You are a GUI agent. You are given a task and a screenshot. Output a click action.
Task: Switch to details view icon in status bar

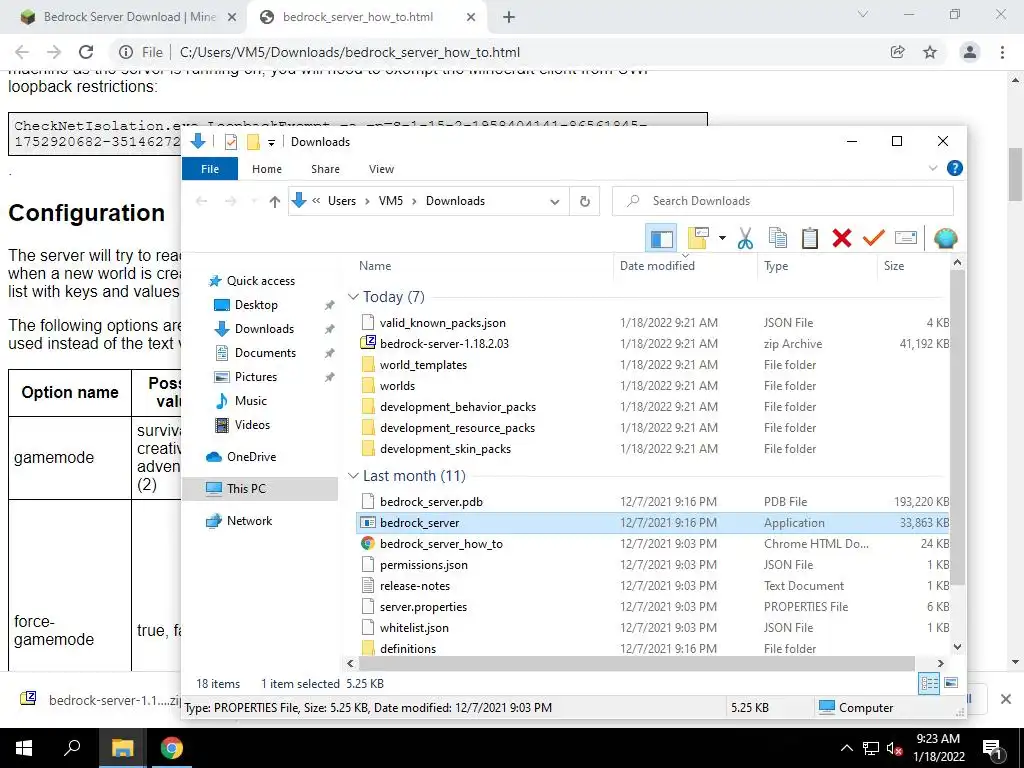(929, 684)
